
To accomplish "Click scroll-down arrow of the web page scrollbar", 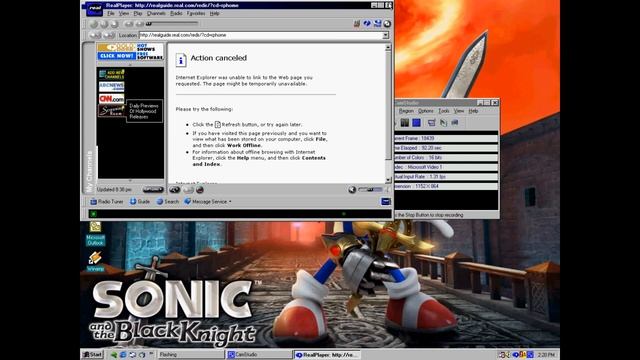I will click(388, 180).
